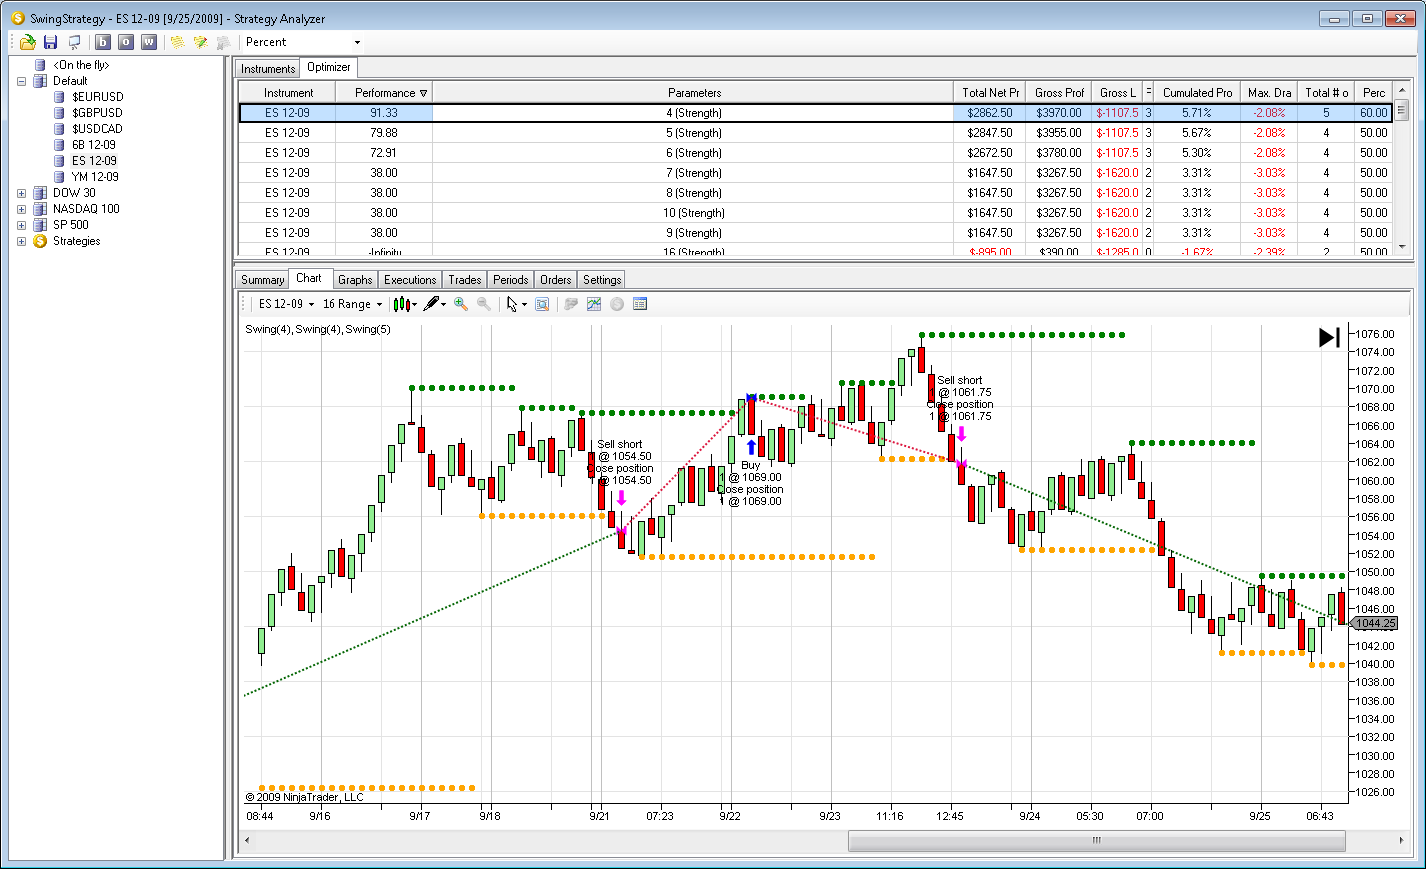
Task: Click the results grid scroll down arrow
Action: (1402, 247)
